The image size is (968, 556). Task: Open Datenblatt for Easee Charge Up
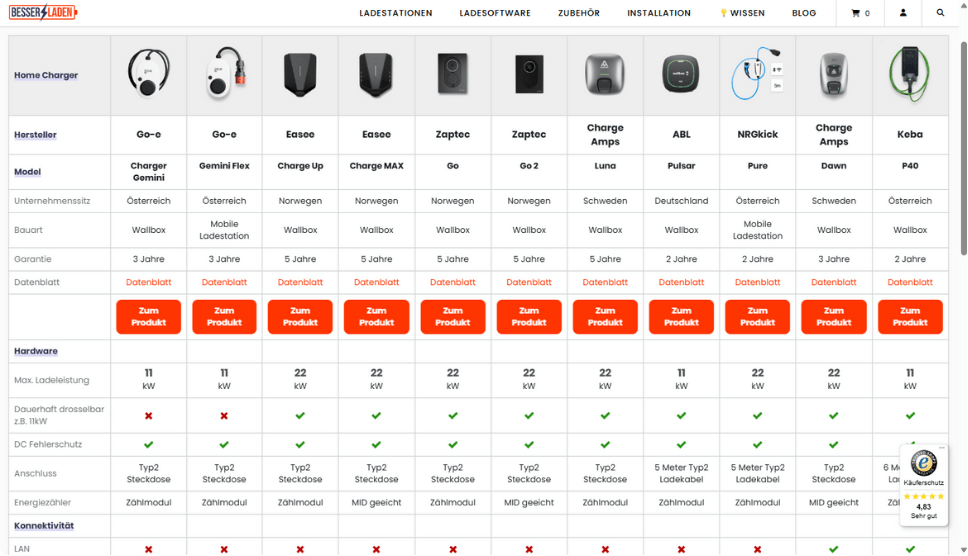(300, 283)
